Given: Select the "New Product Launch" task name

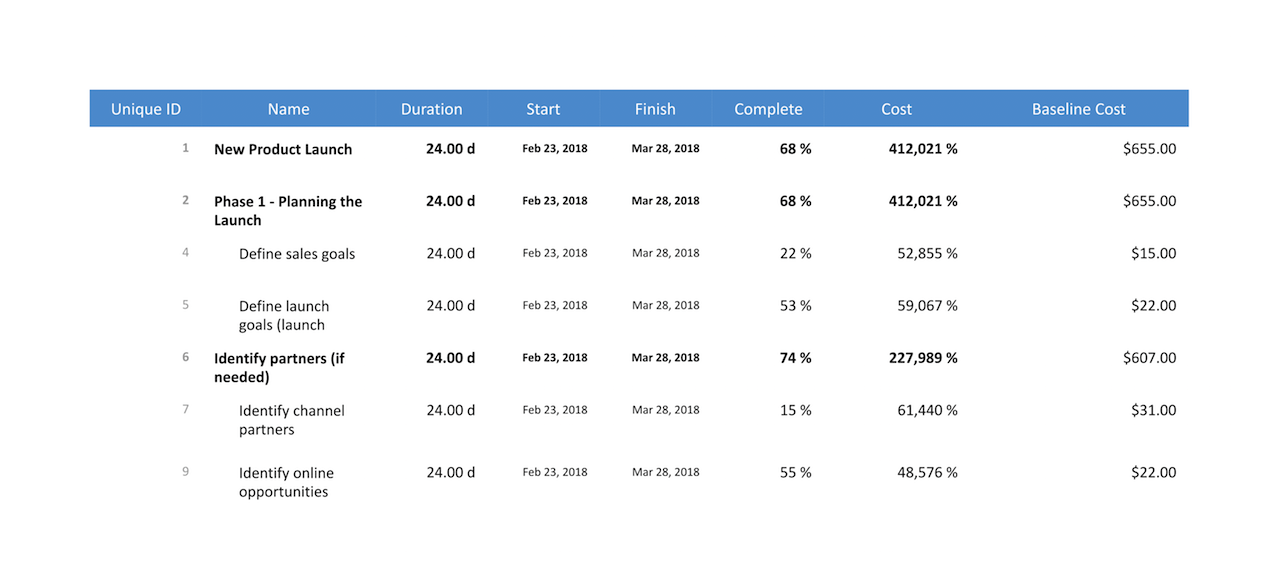Looking at the screenshot, I should [x=283, y=149].
